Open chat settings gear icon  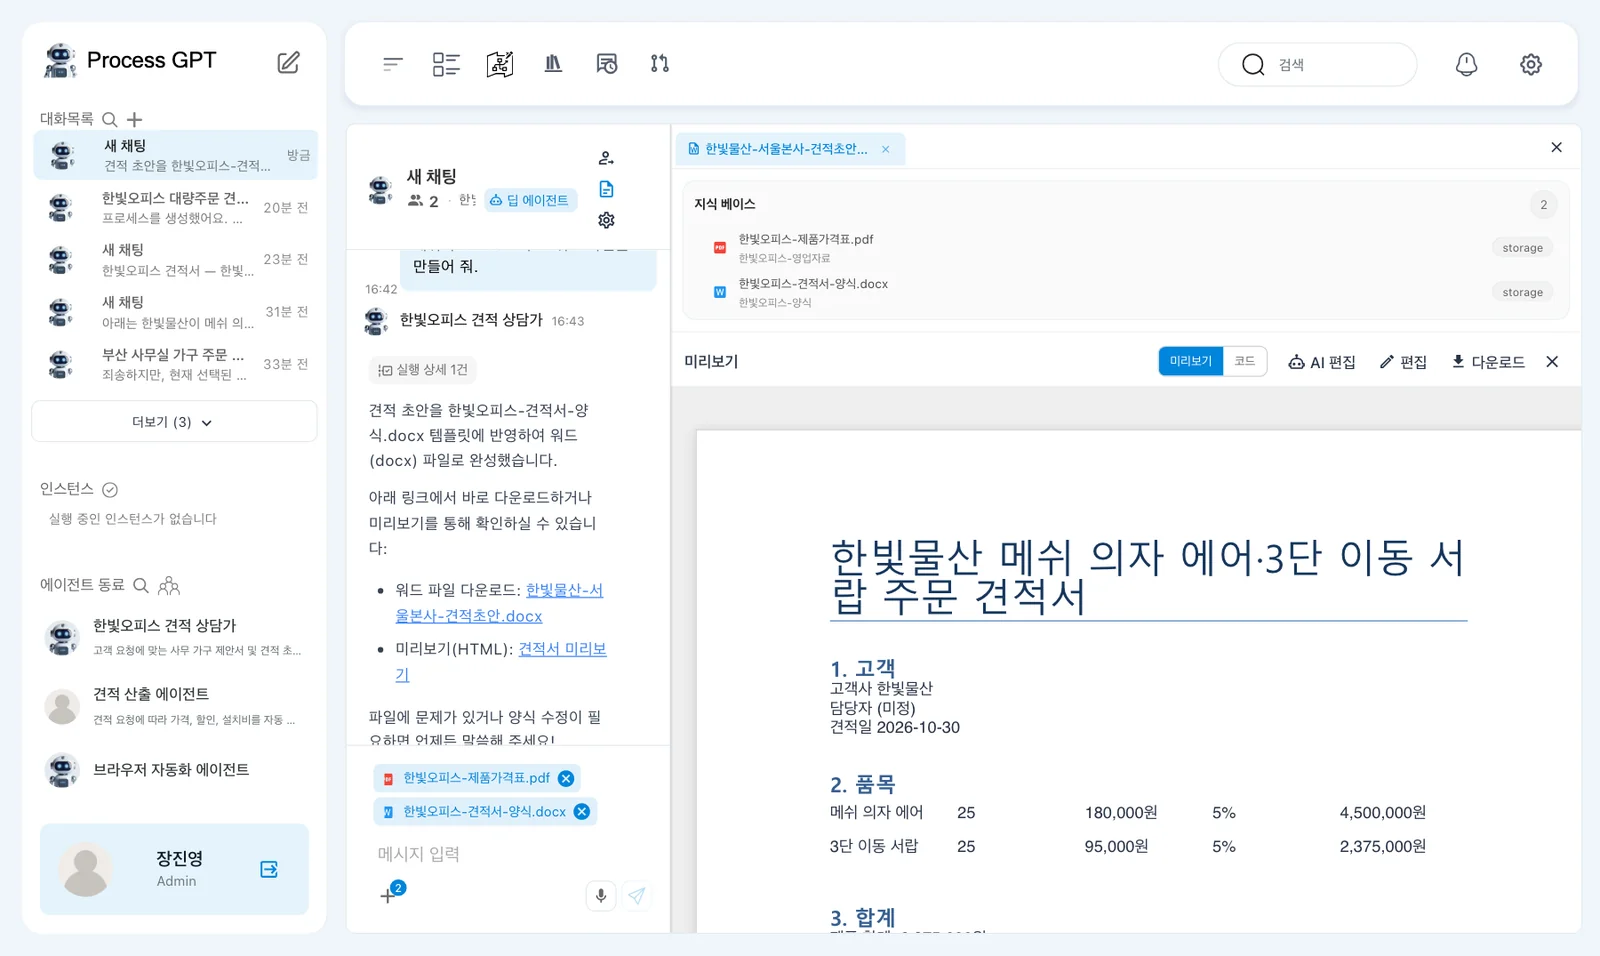click(x=606, y=220)
